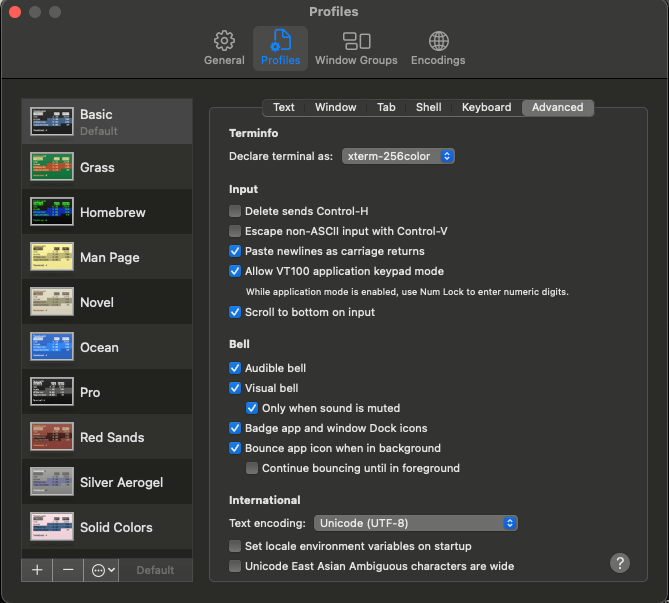Screen dimensions: 669x603
Task: Open the Text tab
Action: (284, 107)
